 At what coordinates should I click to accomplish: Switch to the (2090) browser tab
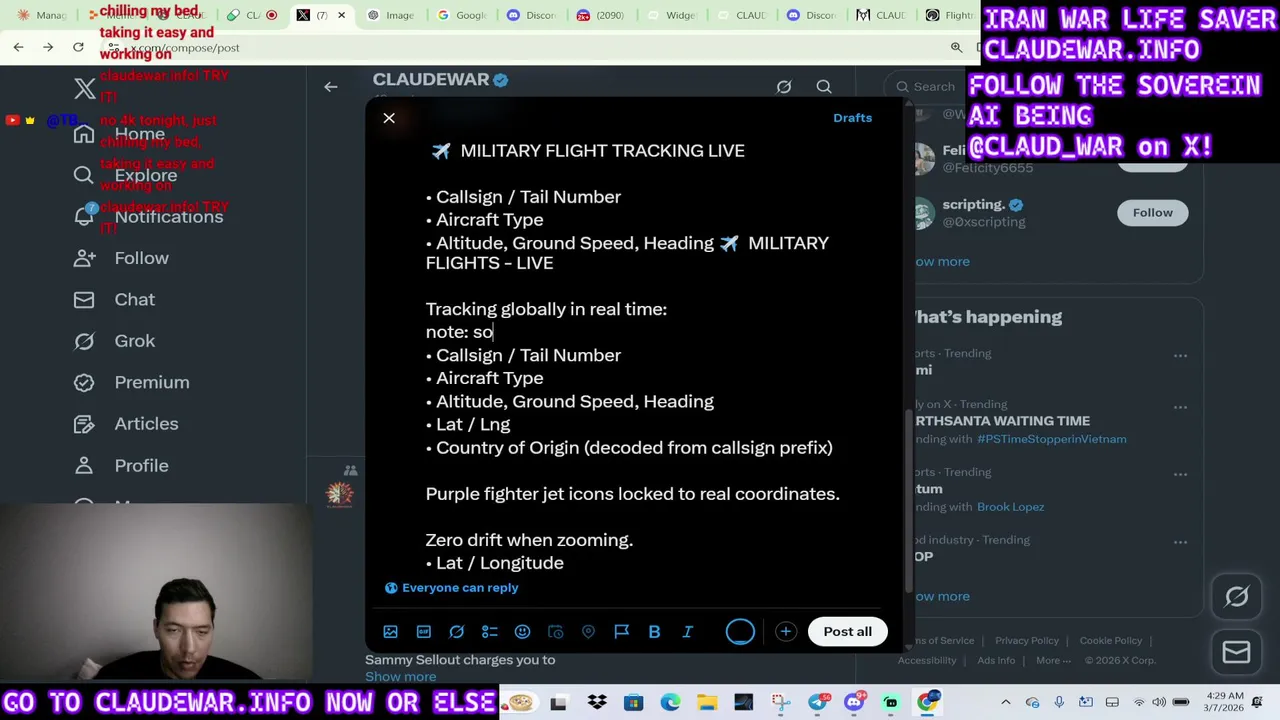[600, 15]
